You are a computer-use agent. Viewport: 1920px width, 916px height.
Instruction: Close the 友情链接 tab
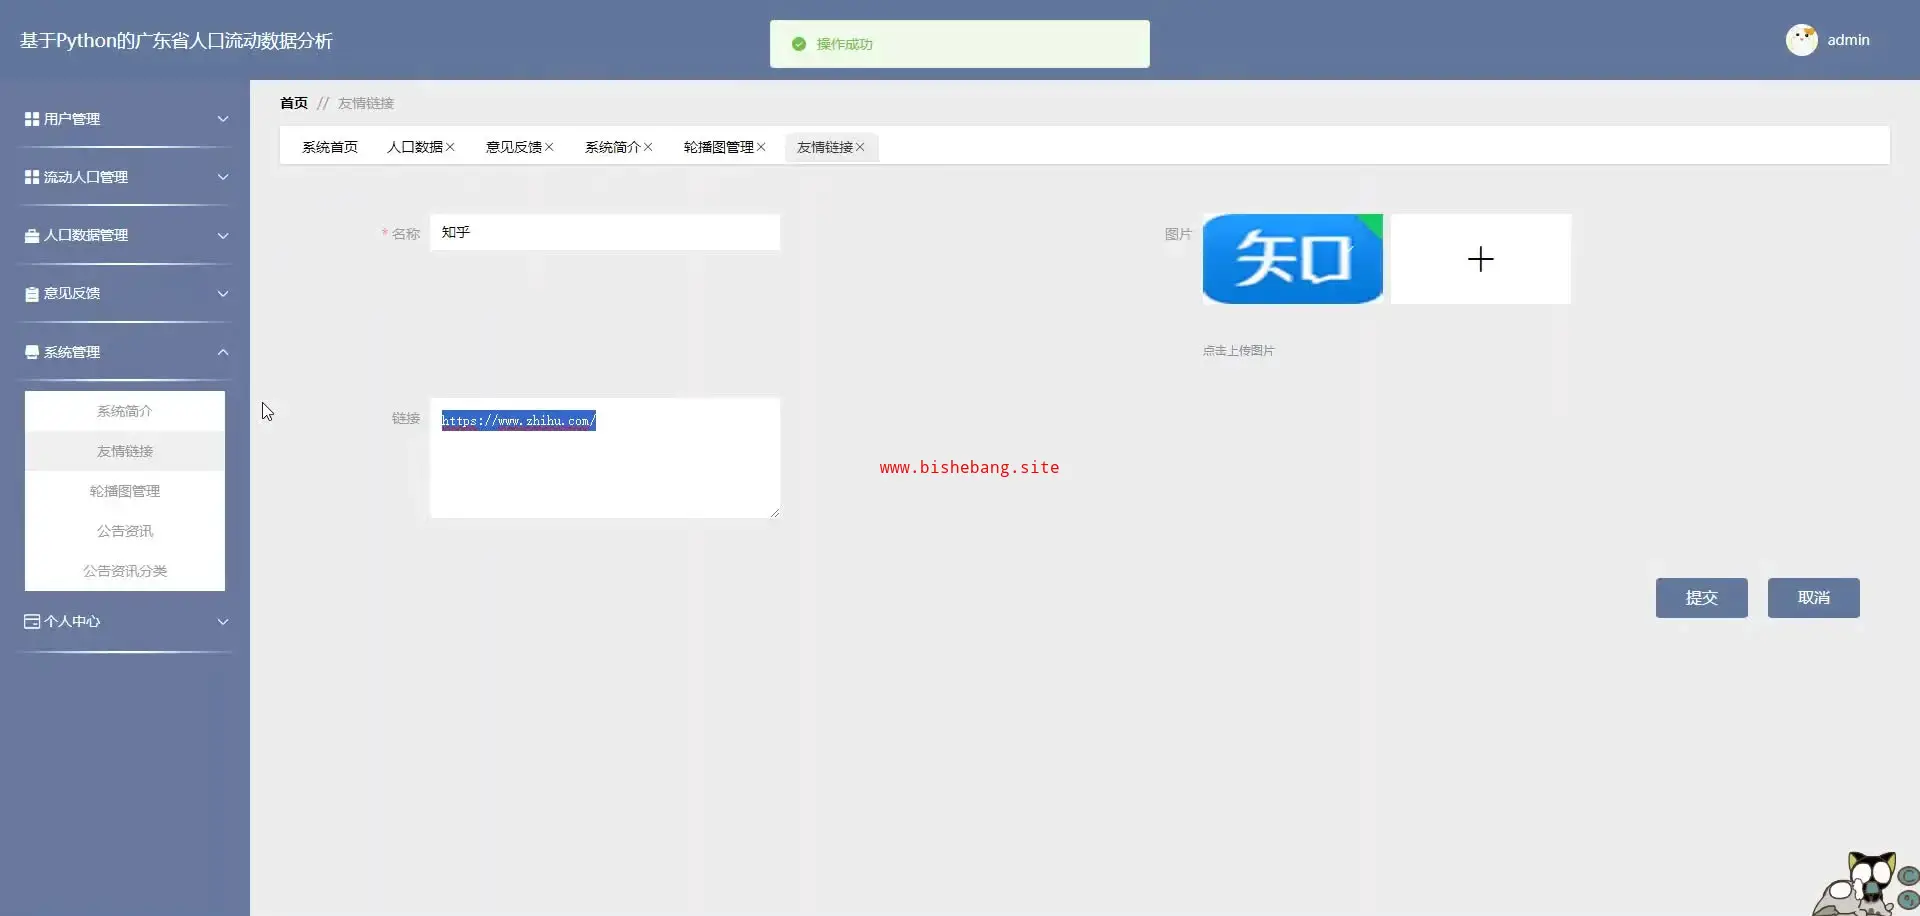tap(860, 147)
